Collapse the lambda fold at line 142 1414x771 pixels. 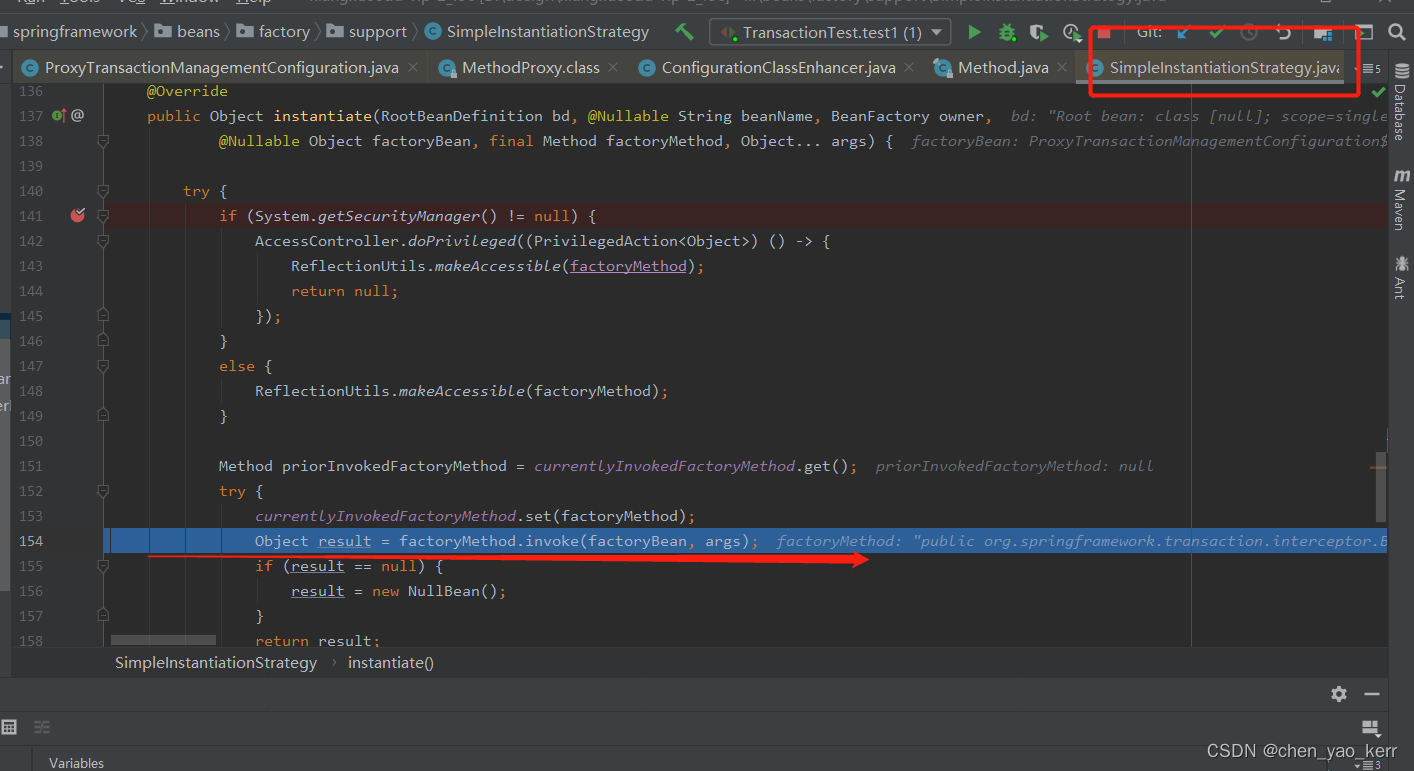[103, 241]
